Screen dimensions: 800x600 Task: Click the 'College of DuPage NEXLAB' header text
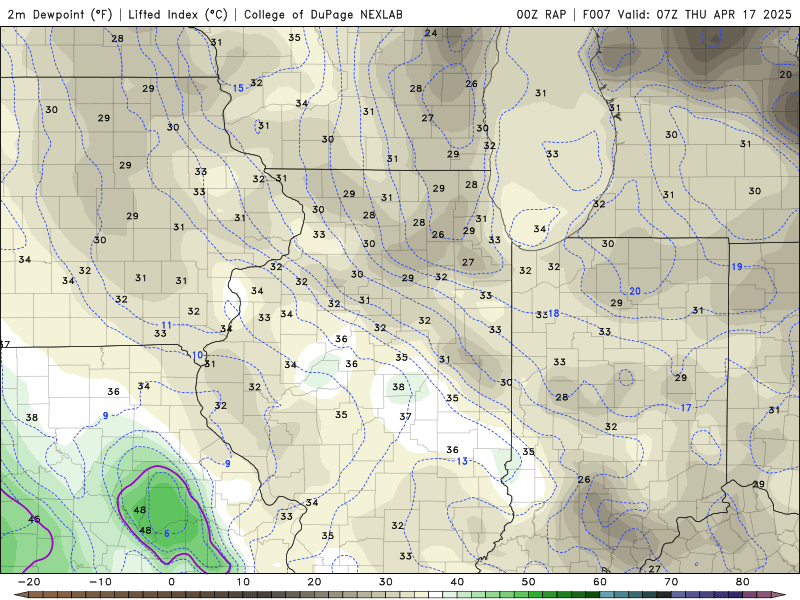point(323,14)
